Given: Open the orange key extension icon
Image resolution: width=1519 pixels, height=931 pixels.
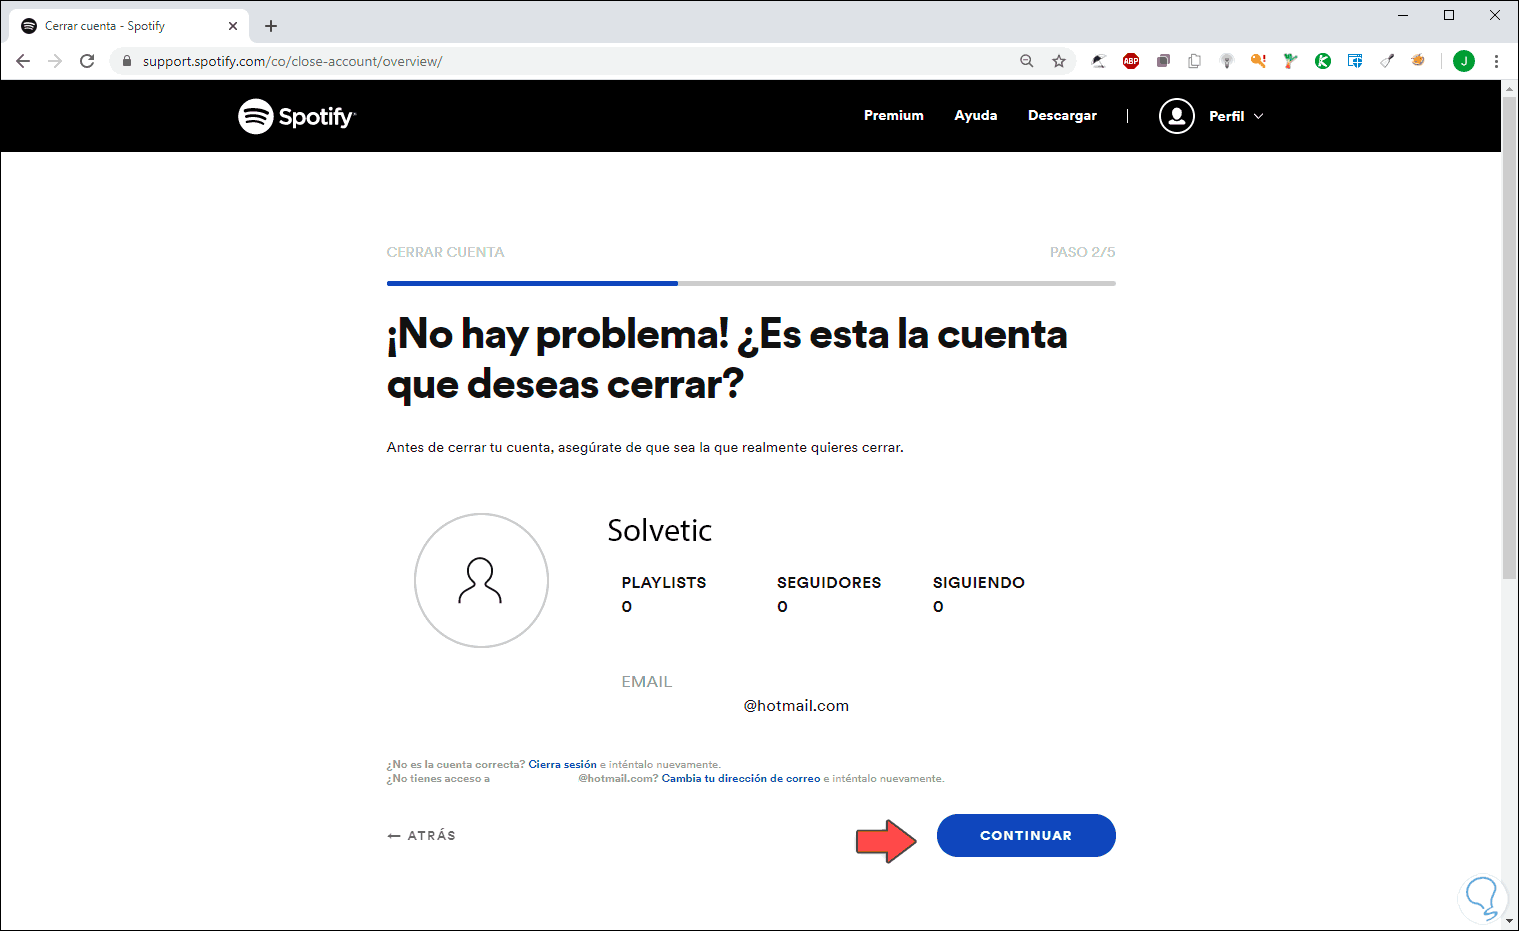Looking at the screenshot, I should pyautogui.click(x=1259, y=61).
